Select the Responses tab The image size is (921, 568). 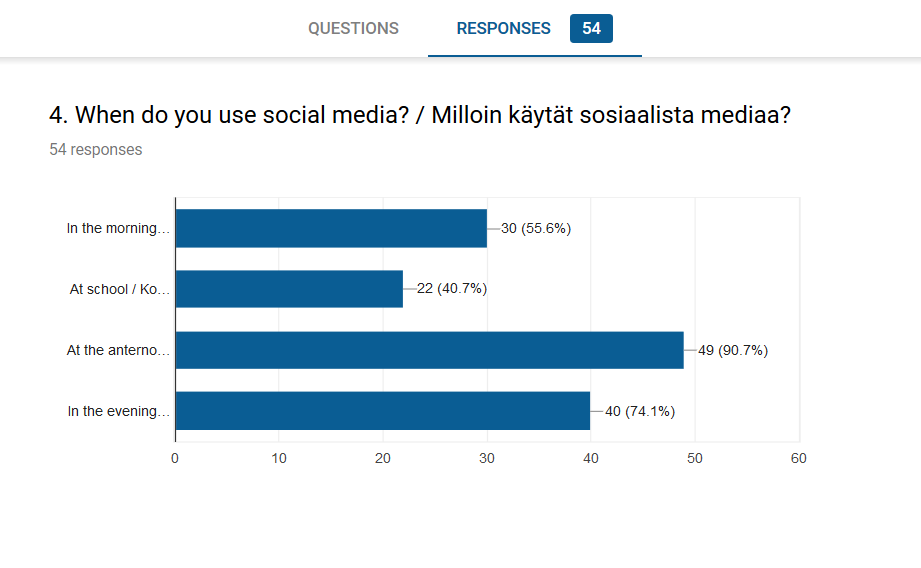click(503, 28)
